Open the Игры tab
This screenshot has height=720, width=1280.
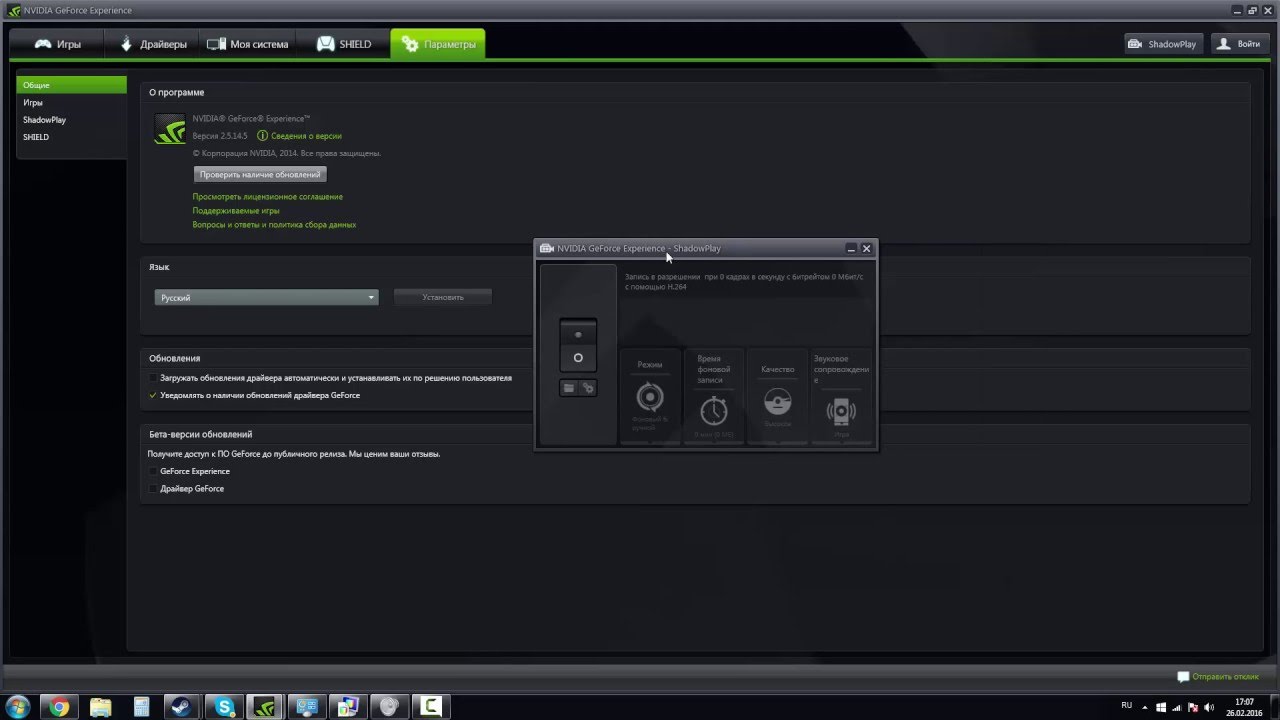(x=57, y=44)
